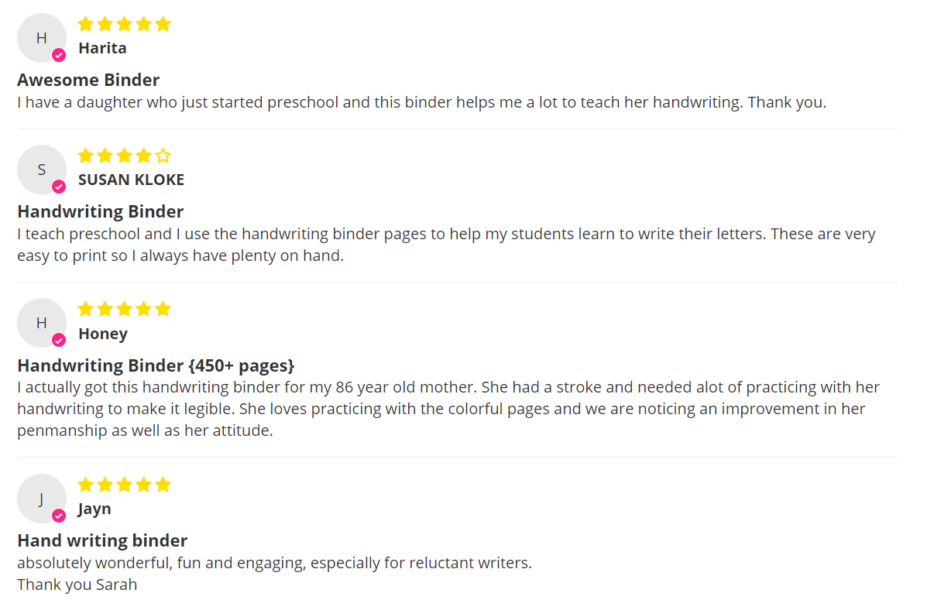The image size is (951, 600).
Task: Click Susan Kloke's avatar circle with S
Action: click(x=41, y=169)
